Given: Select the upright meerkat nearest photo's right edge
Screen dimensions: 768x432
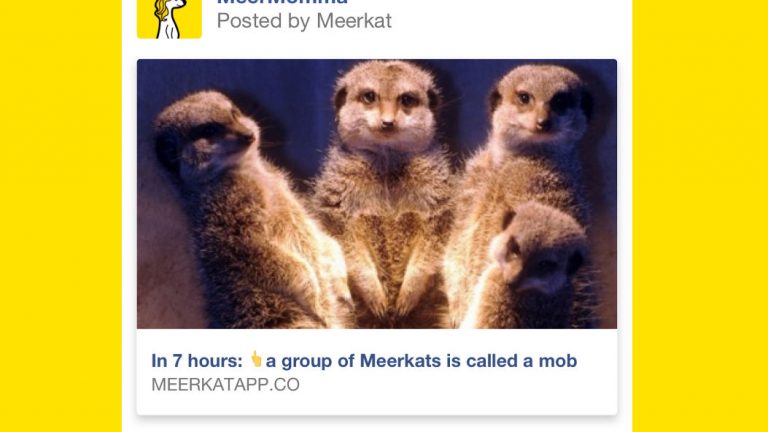Looking at the screenshot, I should (534, 147).
